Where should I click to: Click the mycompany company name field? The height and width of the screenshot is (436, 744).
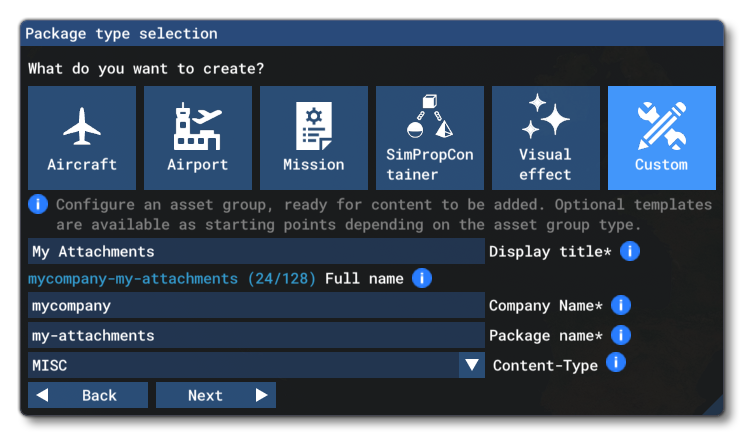point(255,305)
